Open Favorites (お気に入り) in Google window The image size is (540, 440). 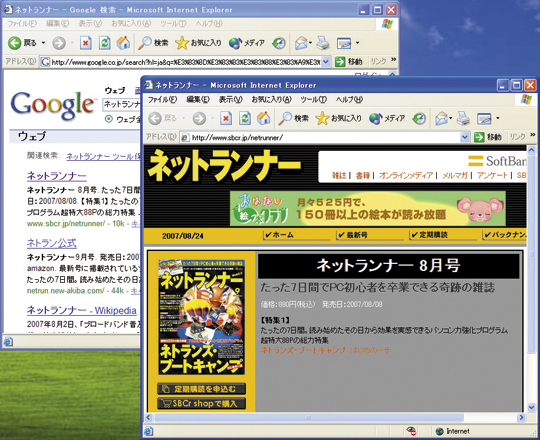tap(198, 43)
